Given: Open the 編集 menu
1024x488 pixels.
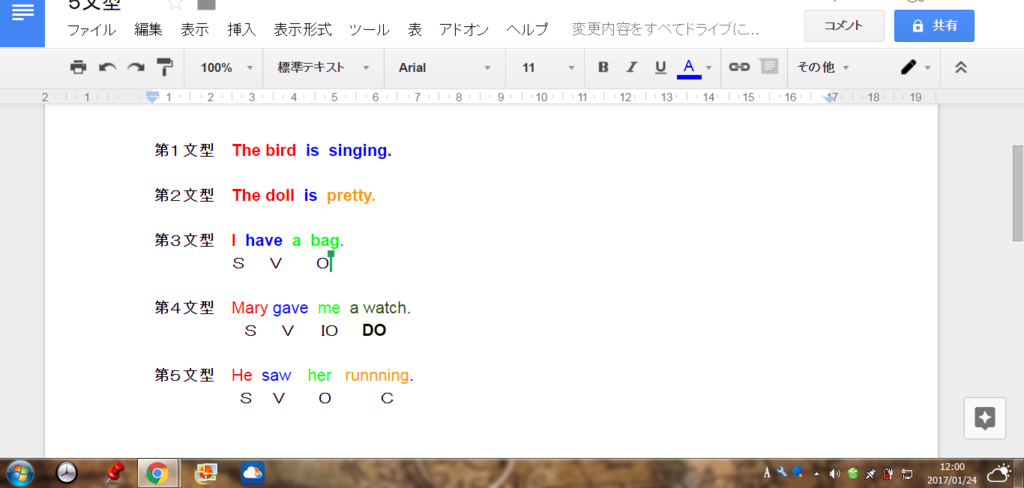Looking at the screenshot, I should click(148, 29).
